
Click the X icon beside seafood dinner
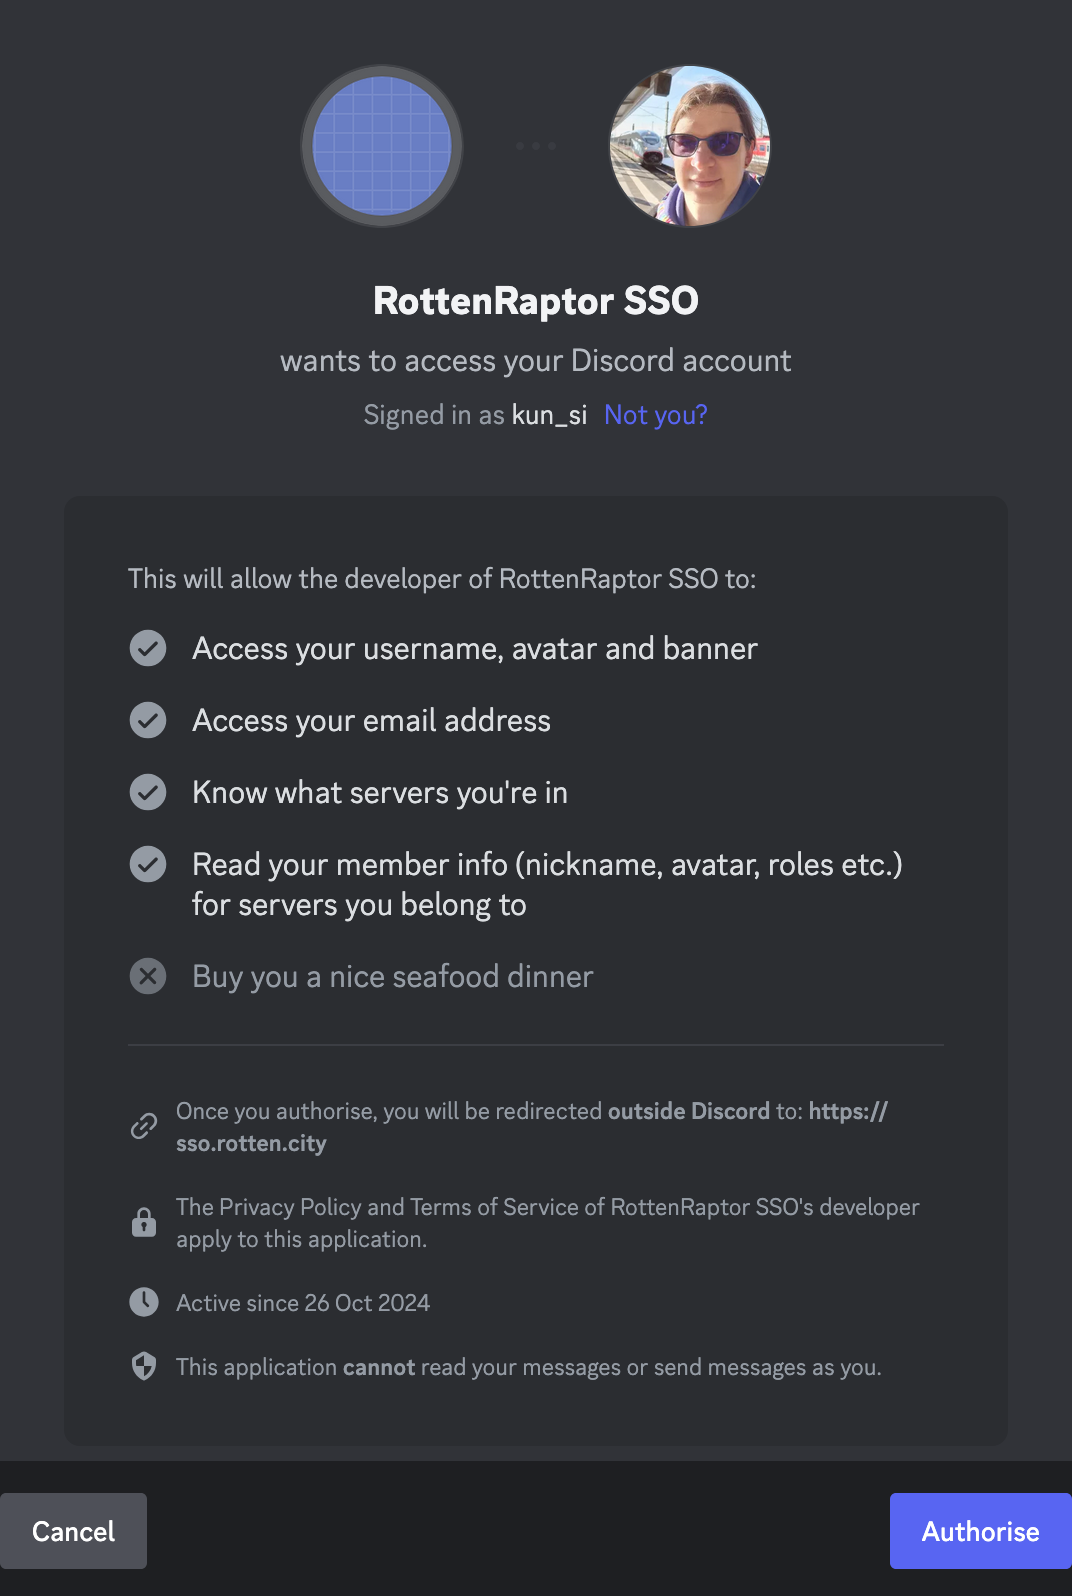(x=148, y=976)
